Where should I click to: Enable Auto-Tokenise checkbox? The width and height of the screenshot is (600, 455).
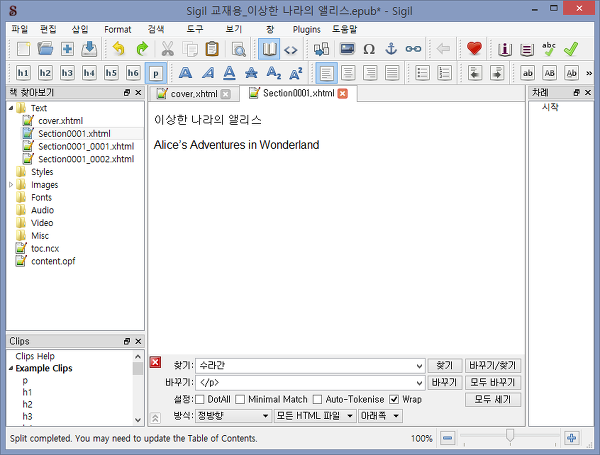click(317, 400)
